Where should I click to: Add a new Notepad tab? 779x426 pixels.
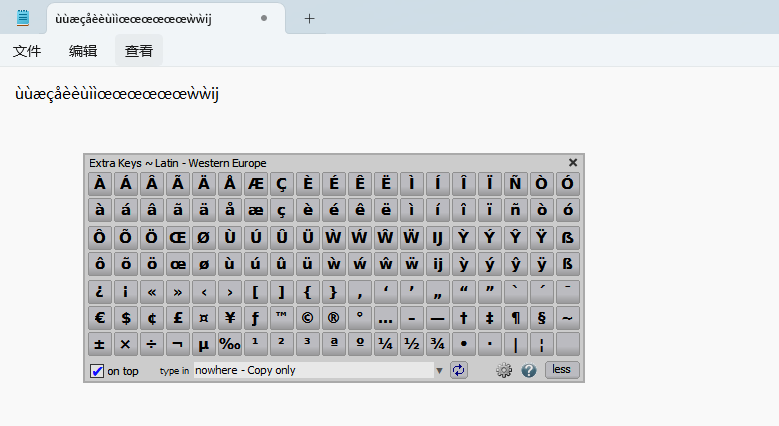pyautogui.click(x=309, y=19)
